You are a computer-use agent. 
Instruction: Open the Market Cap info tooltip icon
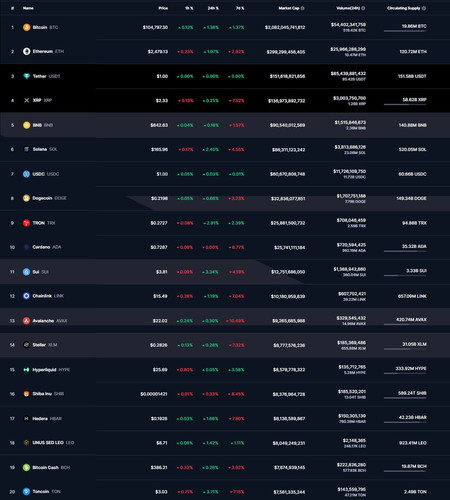tap(303, 8)
